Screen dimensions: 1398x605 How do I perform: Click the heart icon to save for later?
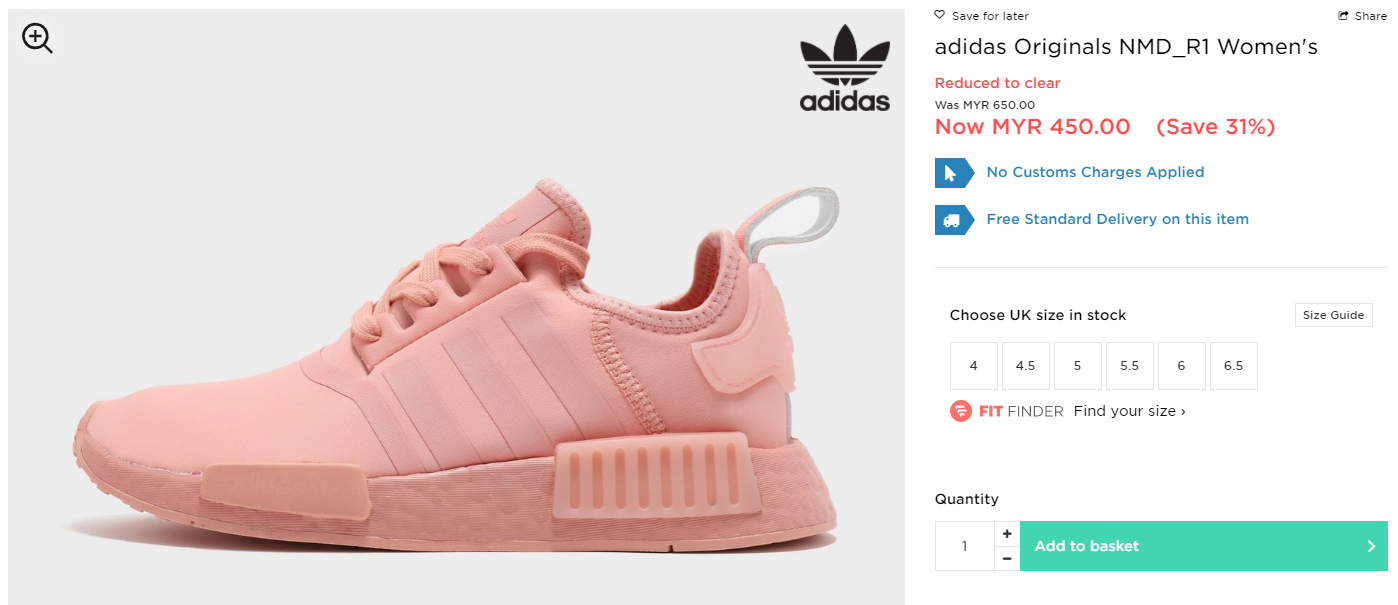[x=939, y=15]
